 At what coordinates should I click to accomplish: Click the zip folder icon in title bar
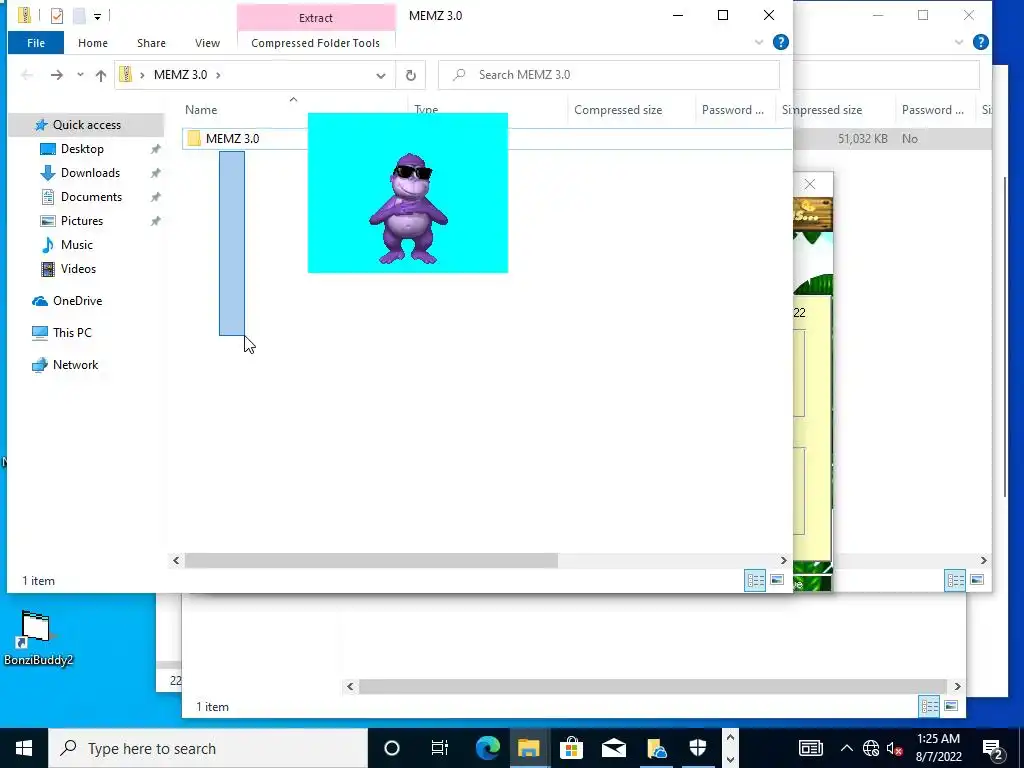coord(24,15)
